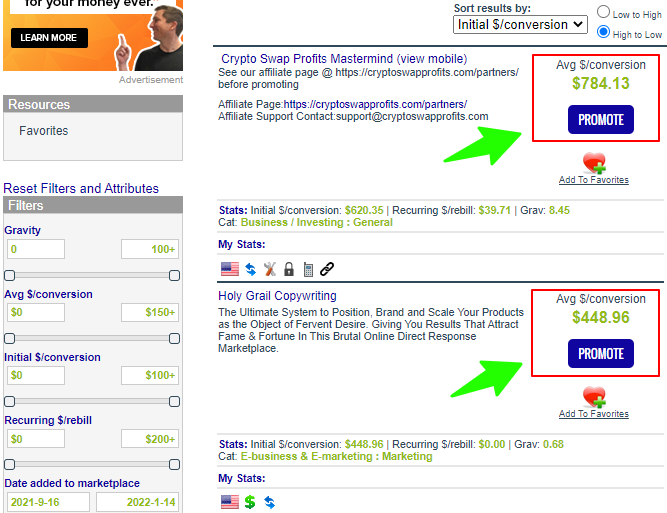Promote Crypto Swap Profits Mastermind
This screenshot has height=513, width=667.
point(601,120)
